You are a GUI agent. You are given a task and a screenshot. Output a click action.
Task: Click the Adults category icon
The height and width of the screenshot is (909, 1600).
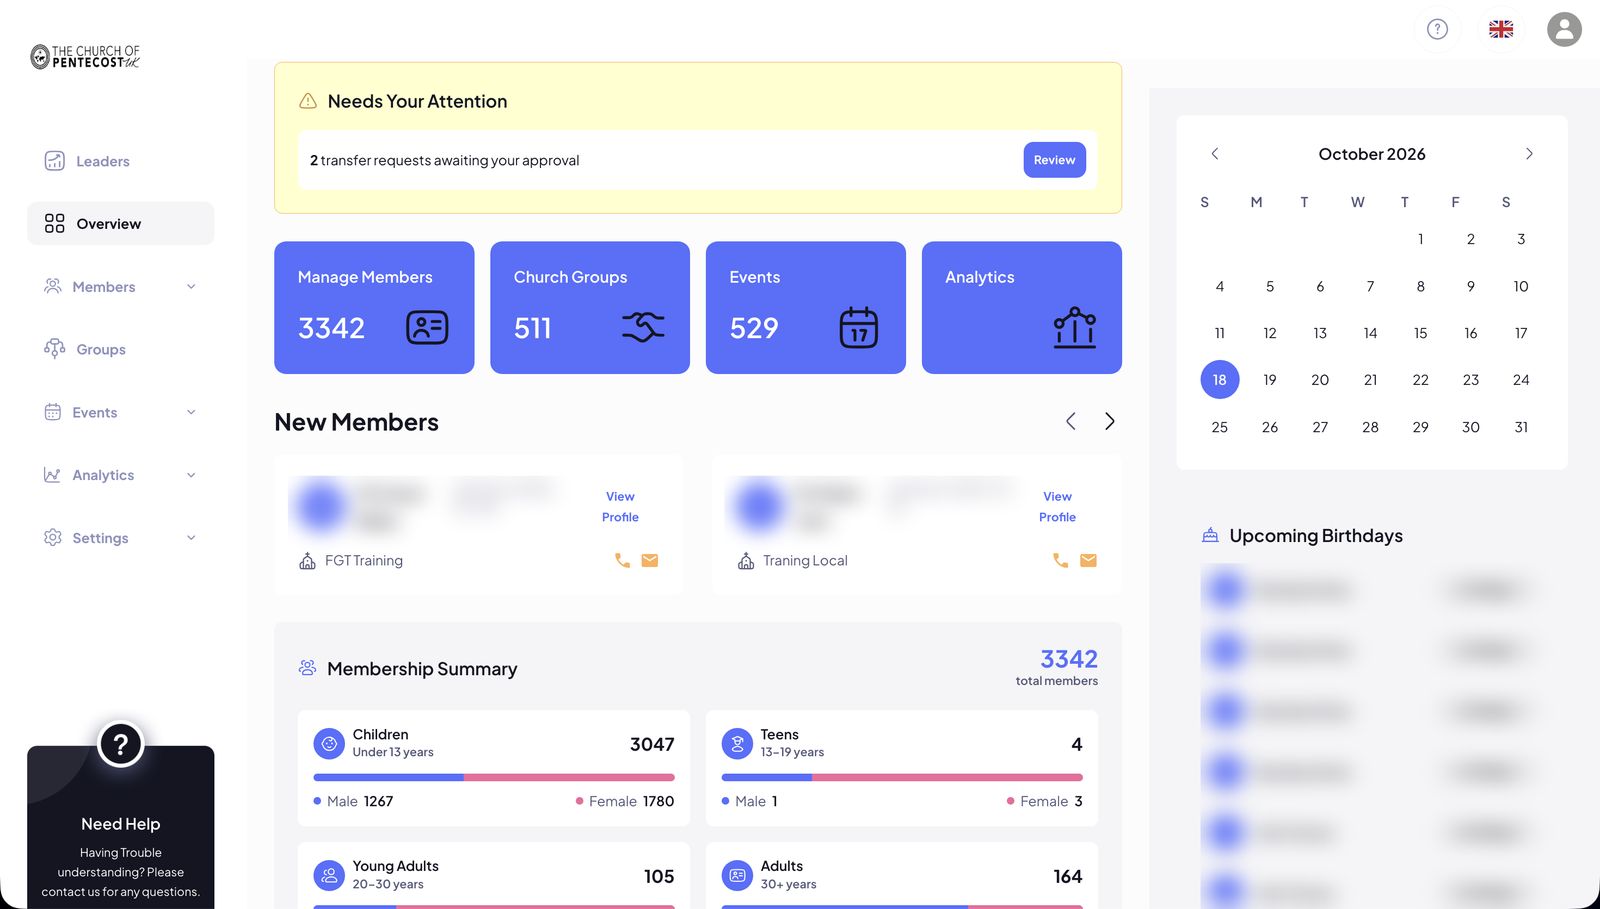737,875
